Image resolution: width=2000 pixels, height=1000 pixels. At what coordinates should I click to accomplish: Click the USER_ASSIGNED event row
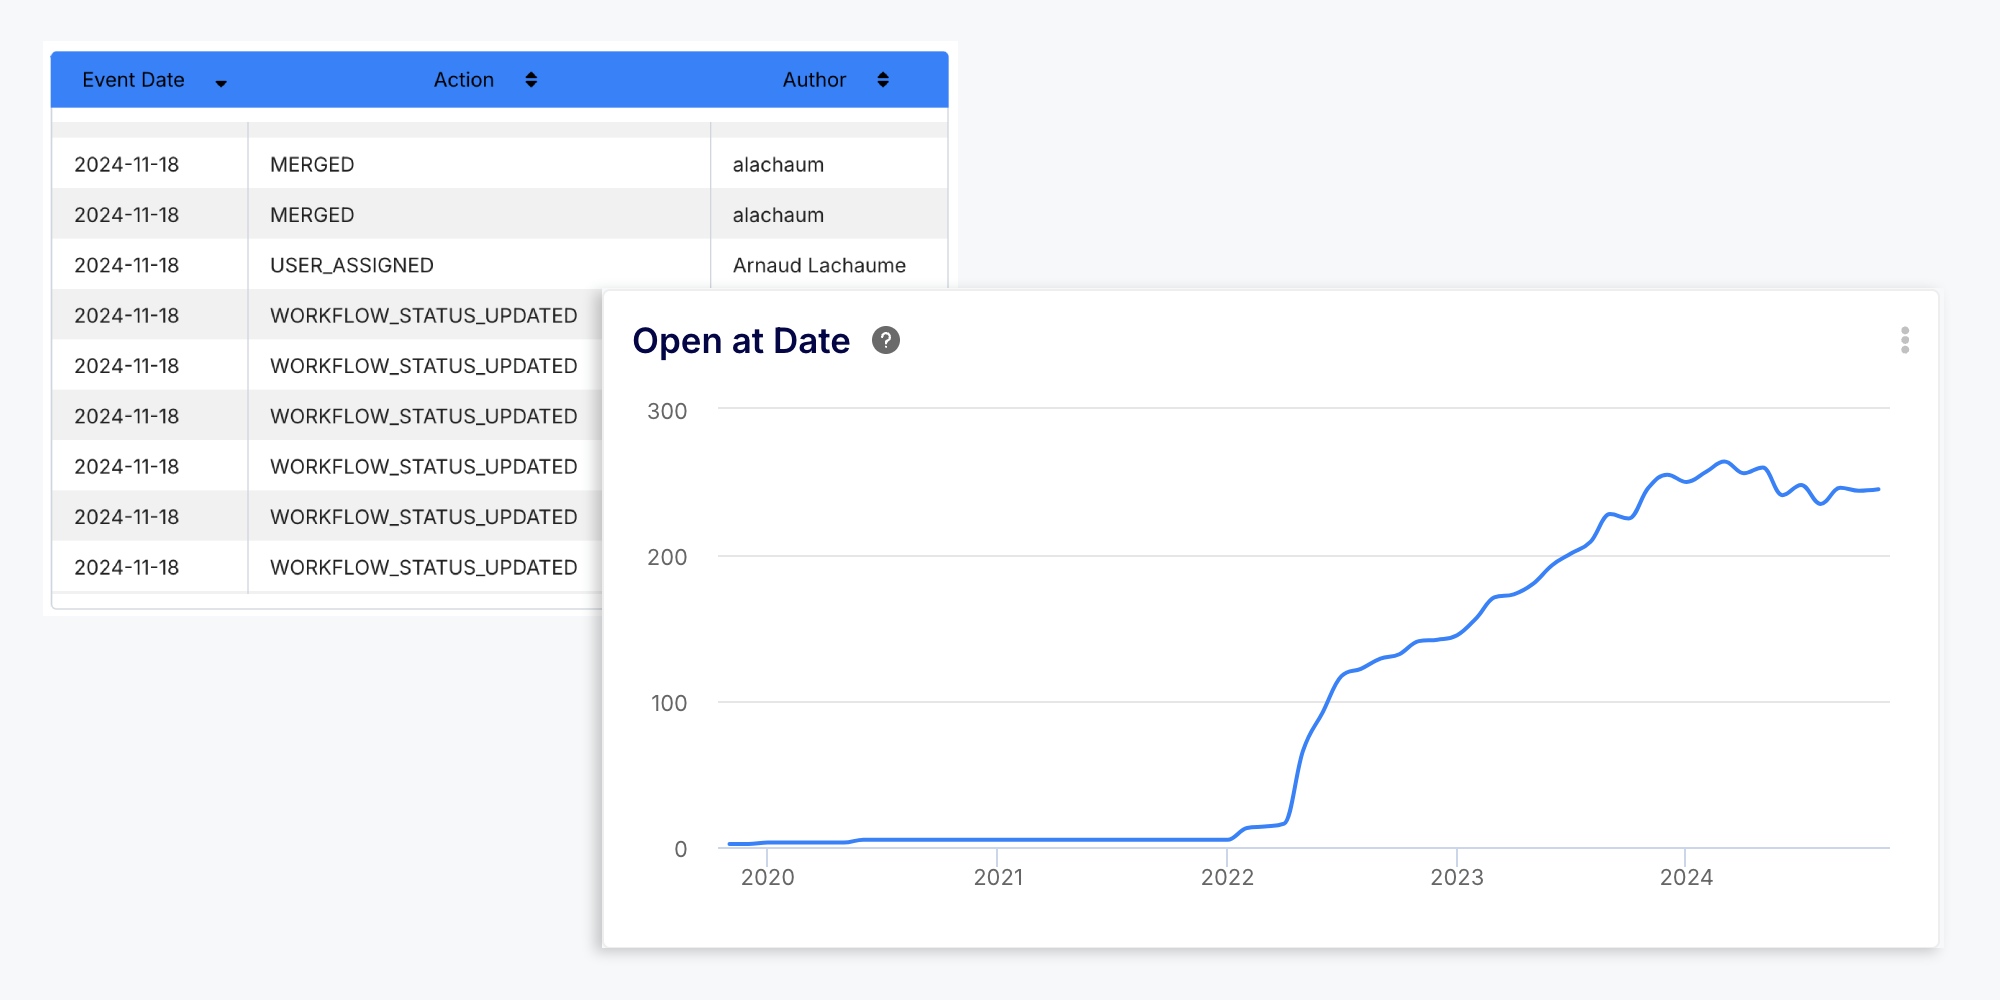pyautogui.click(x=352, y=265)
